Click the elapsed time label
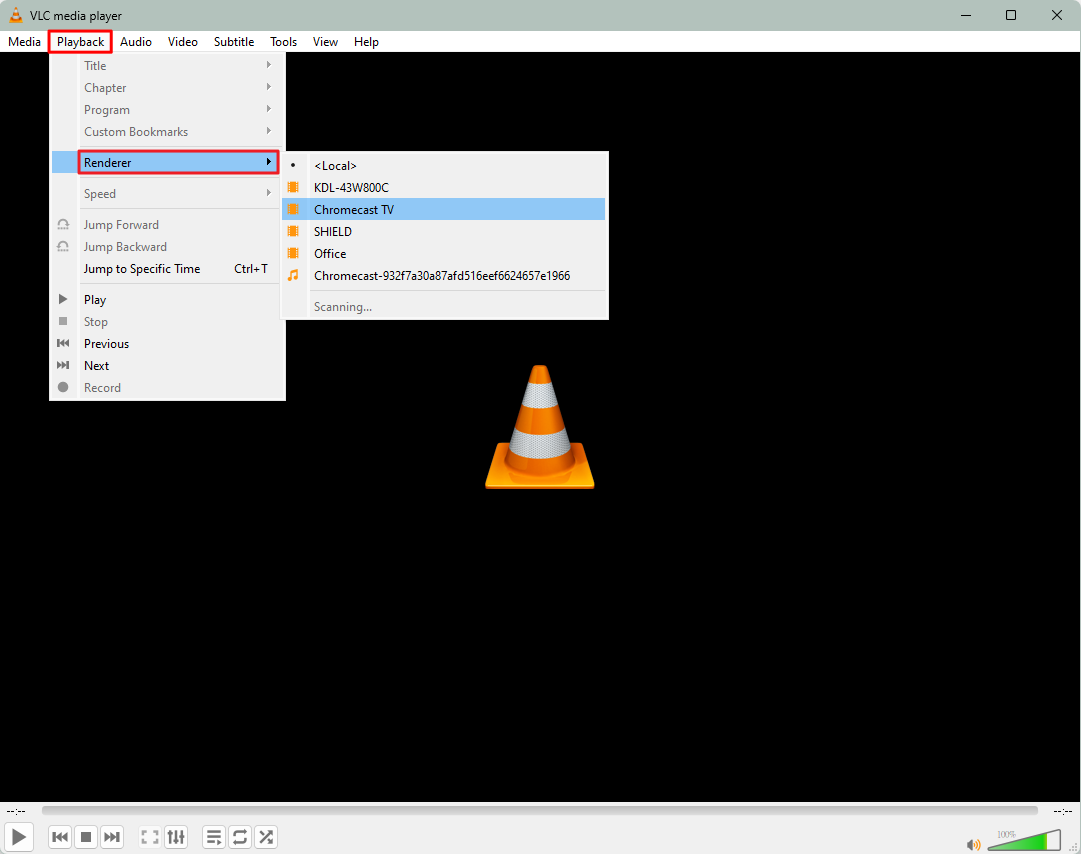The width and height of the screenshot is (1081, 854). click(16, 811)
